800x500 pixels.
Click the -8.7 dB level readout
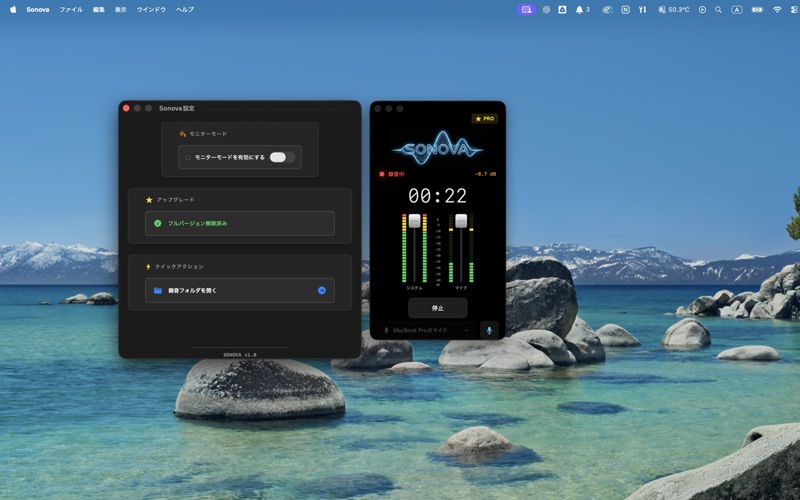[485, 174]
